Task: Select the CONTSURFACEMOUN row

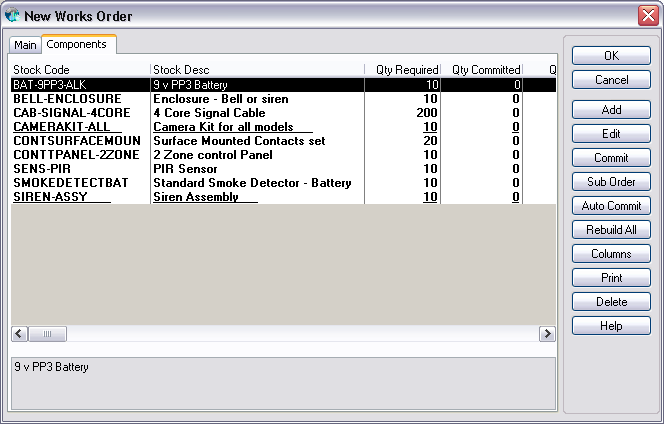Action: tap(283, 141)
